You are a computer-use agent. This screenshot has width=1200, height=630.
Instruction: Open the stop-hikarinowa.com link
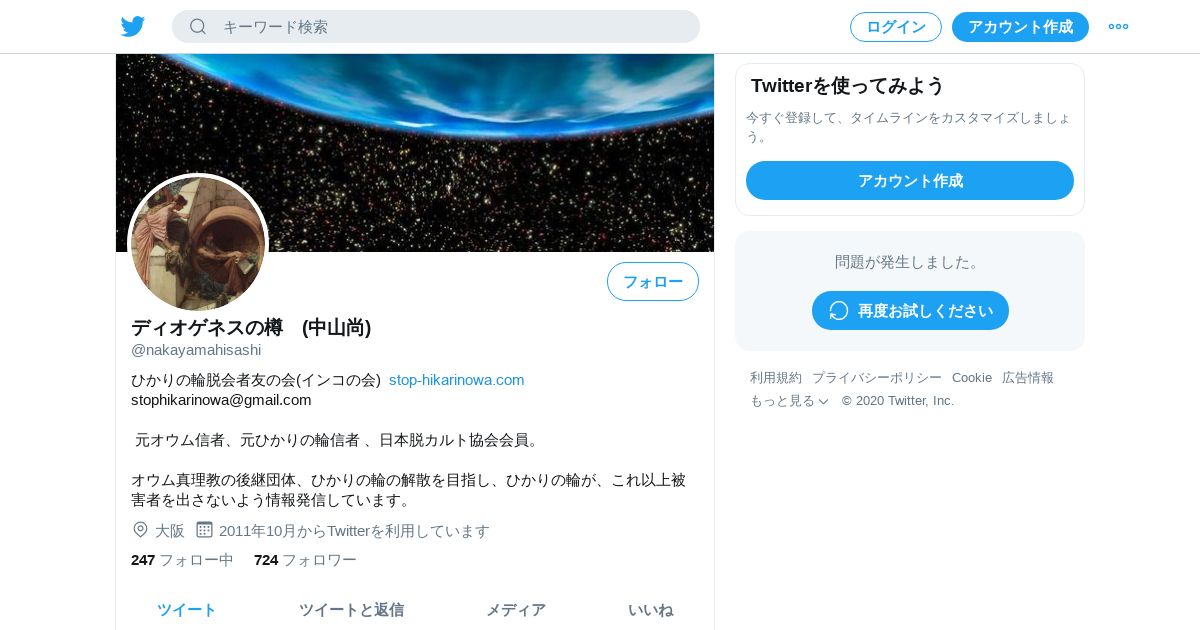click(x=457, y=380)
